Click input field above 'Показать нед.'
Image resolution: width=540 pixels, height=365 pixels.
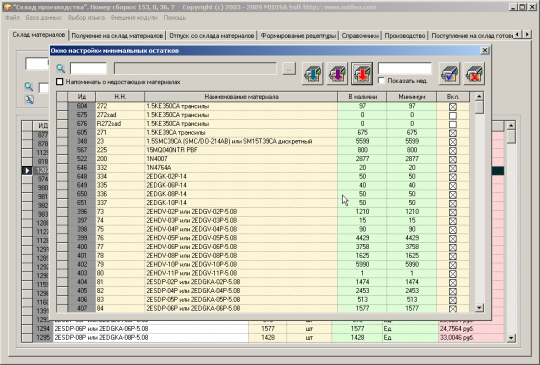pos(405,68)
